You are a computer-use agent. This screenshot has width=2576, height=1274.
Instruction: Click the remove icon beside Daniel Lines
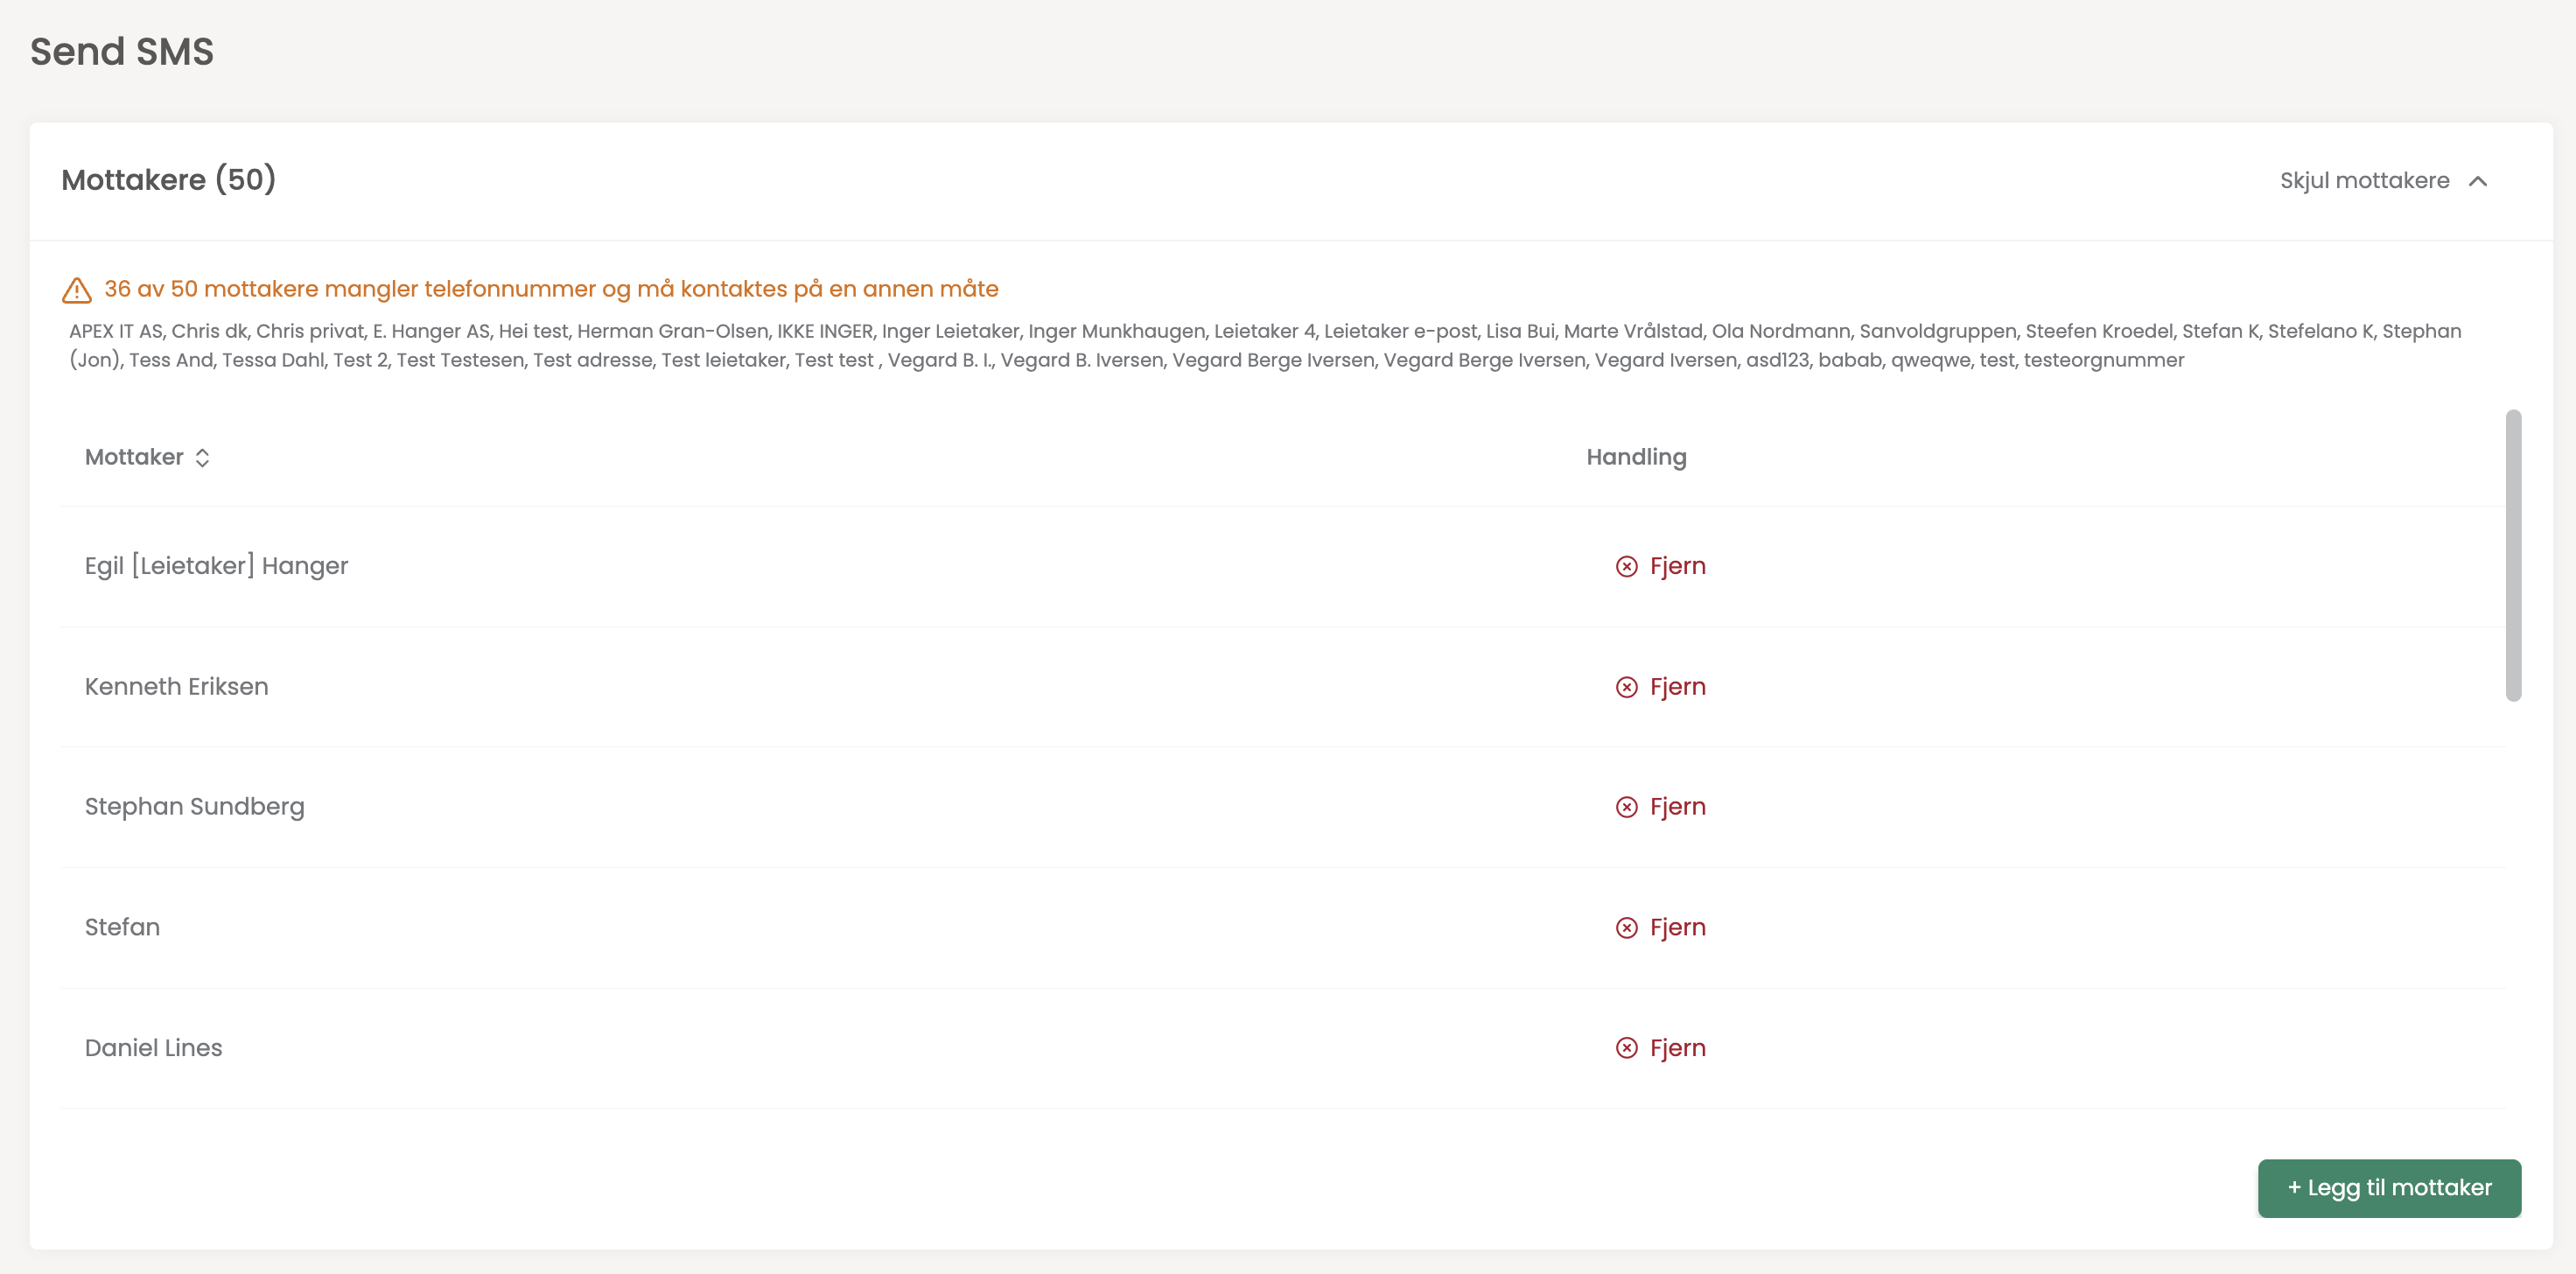click(1626, 1048)
